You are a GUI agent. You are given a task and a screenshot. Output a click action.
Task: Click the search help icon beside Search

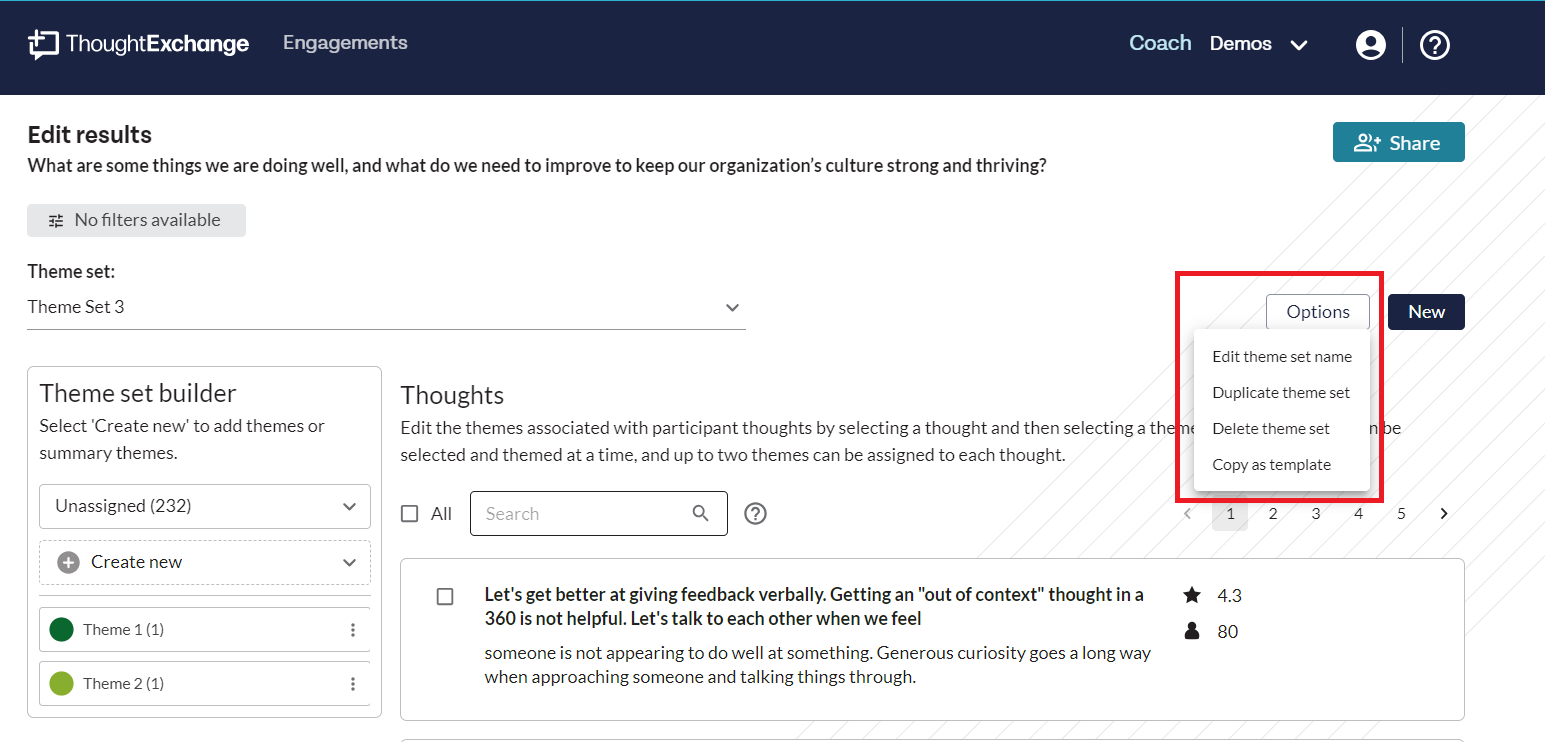point(756,513)
